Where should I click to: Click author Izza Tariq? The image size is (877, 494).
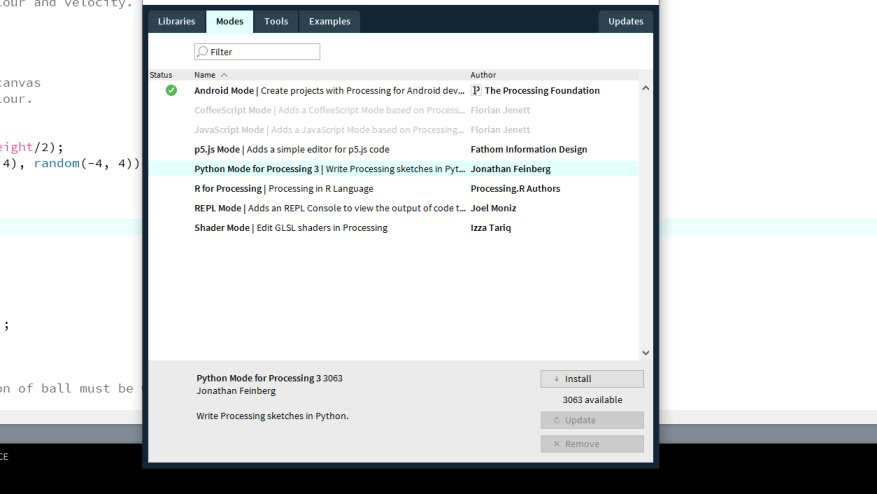pos(491,228)
